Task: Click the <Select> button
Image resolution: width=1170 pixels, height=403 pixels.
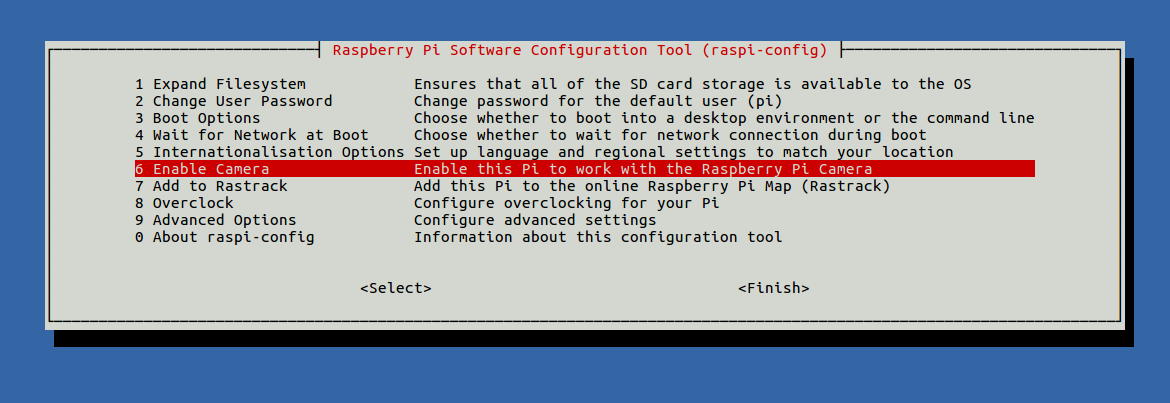Action: 395,288
